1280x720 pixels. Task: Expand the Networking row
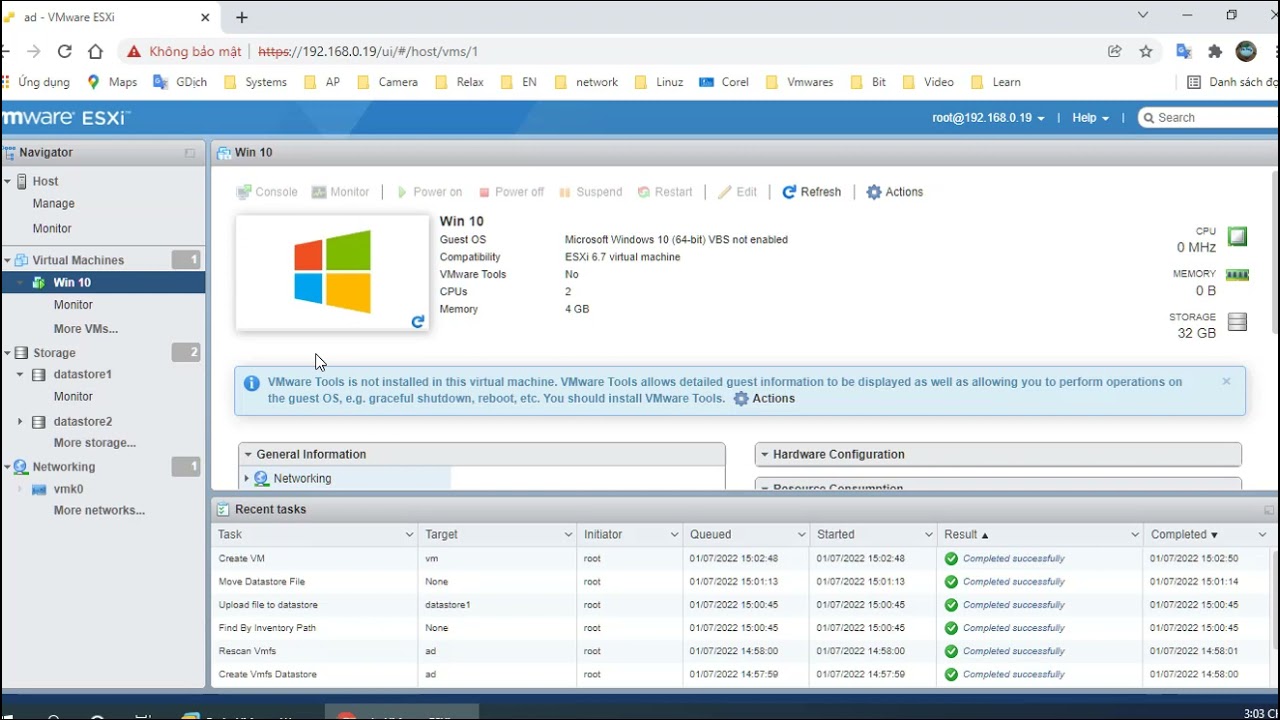tap(247, 479)
